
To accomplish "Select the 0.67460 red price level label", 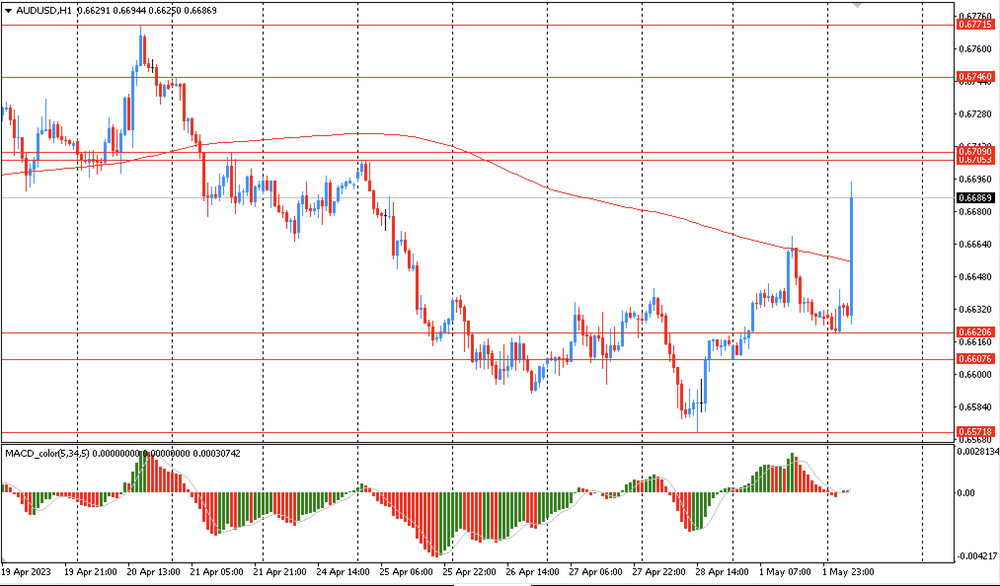I will point(975,77).
